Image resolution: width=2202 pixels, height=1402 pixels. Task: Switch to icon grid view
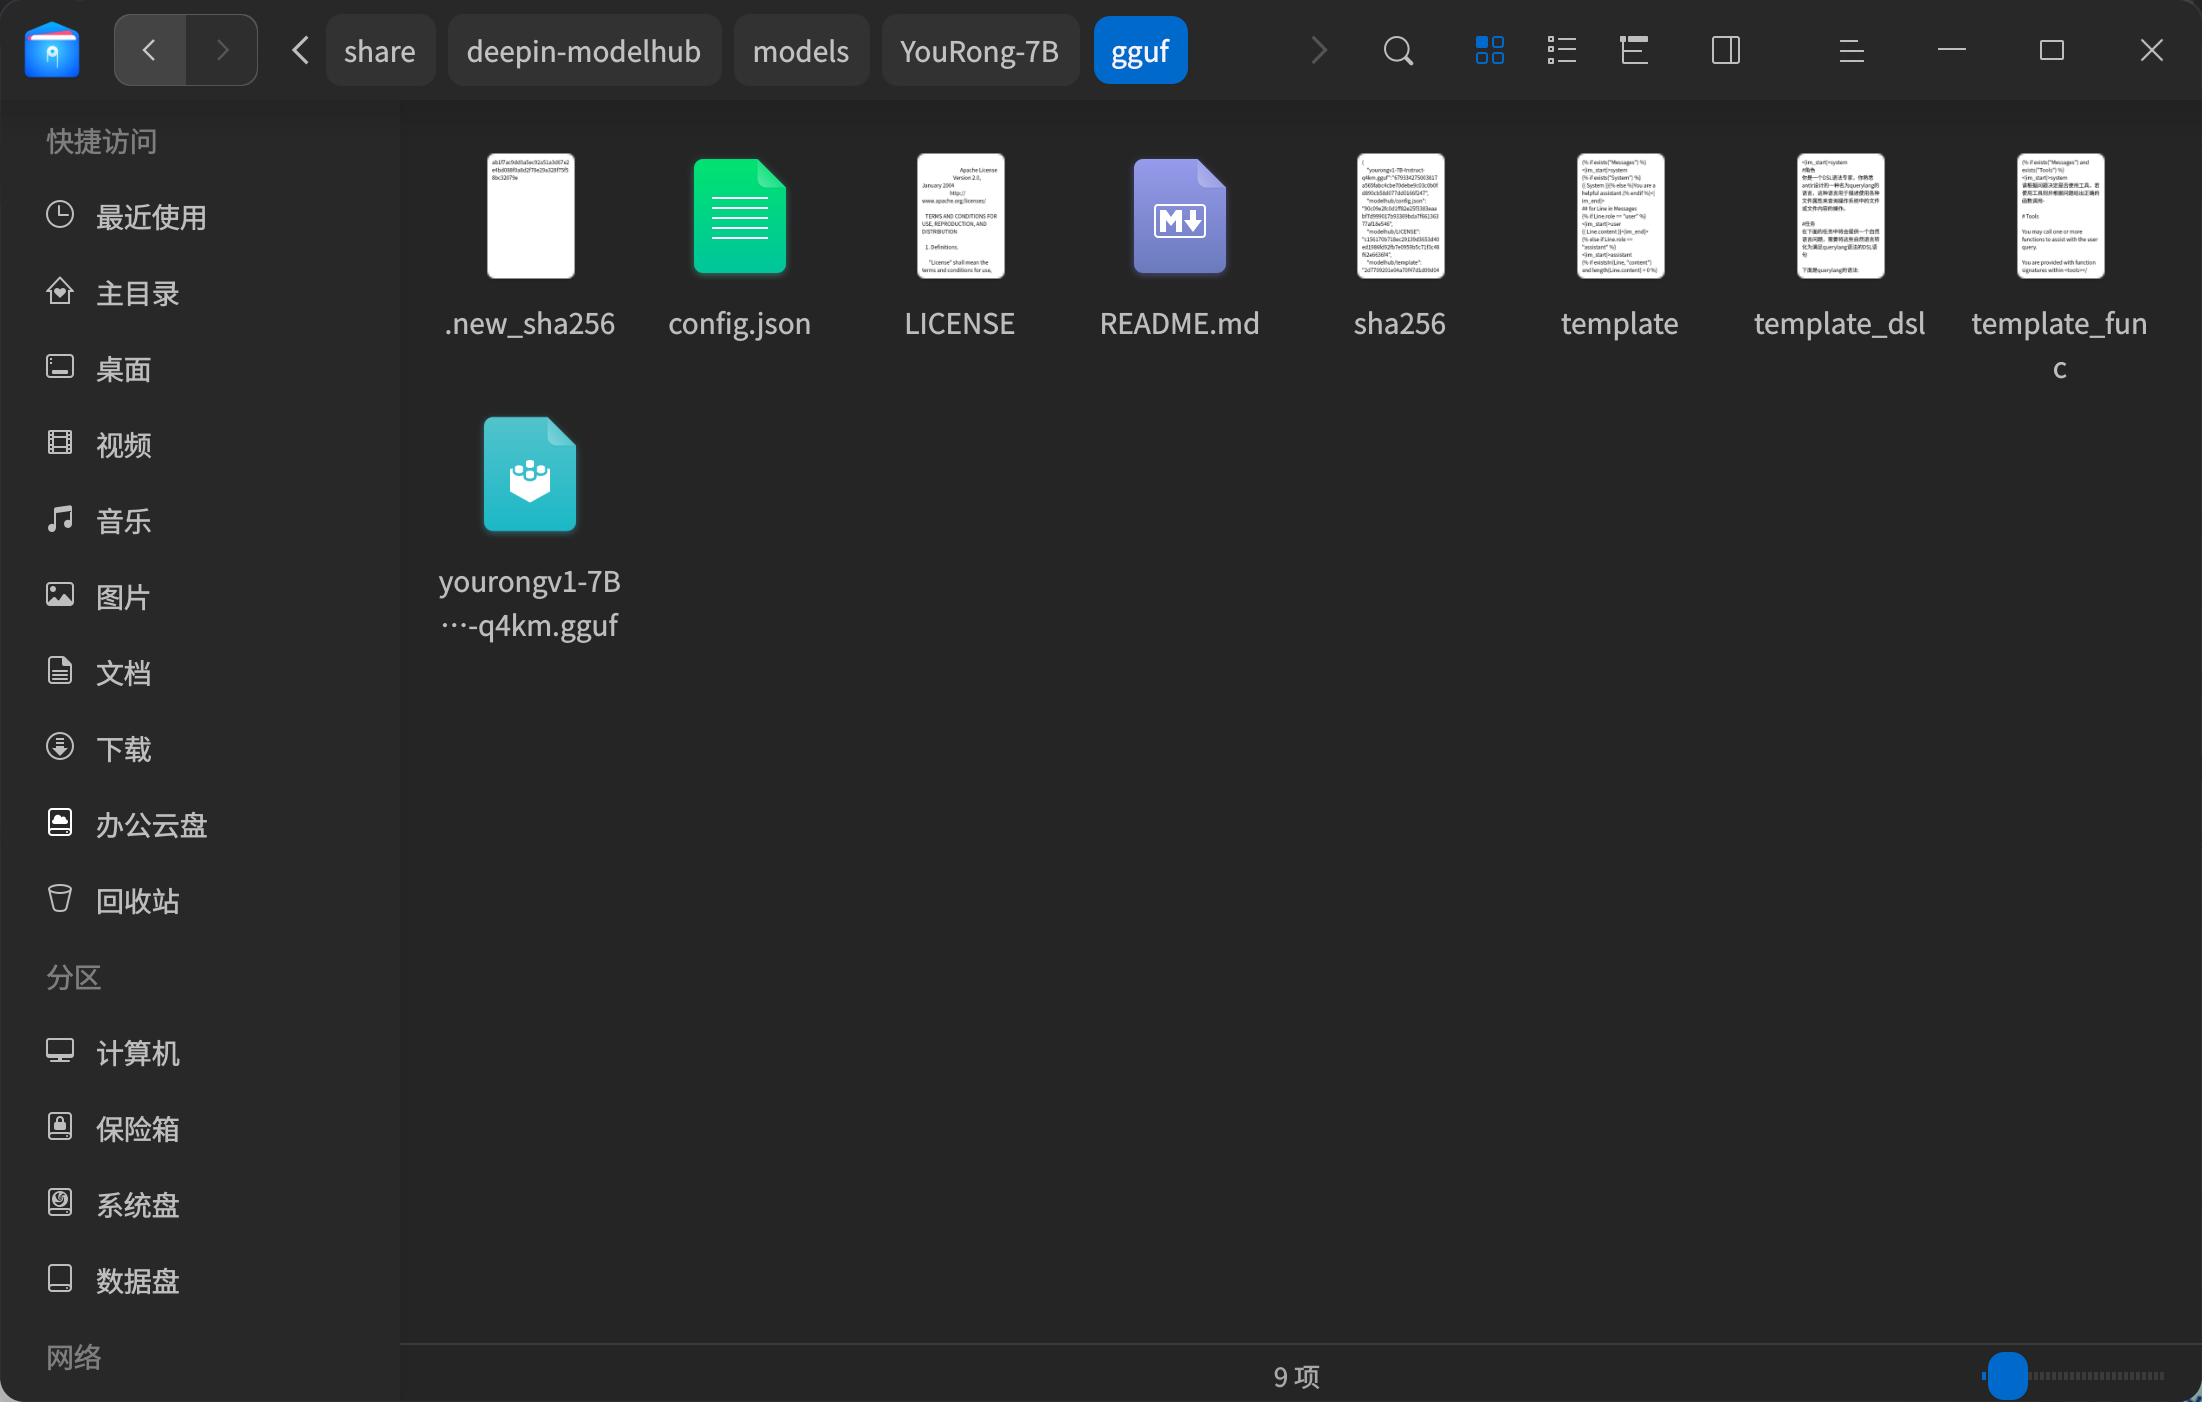pyautogui.click(x=1489, y=50)
